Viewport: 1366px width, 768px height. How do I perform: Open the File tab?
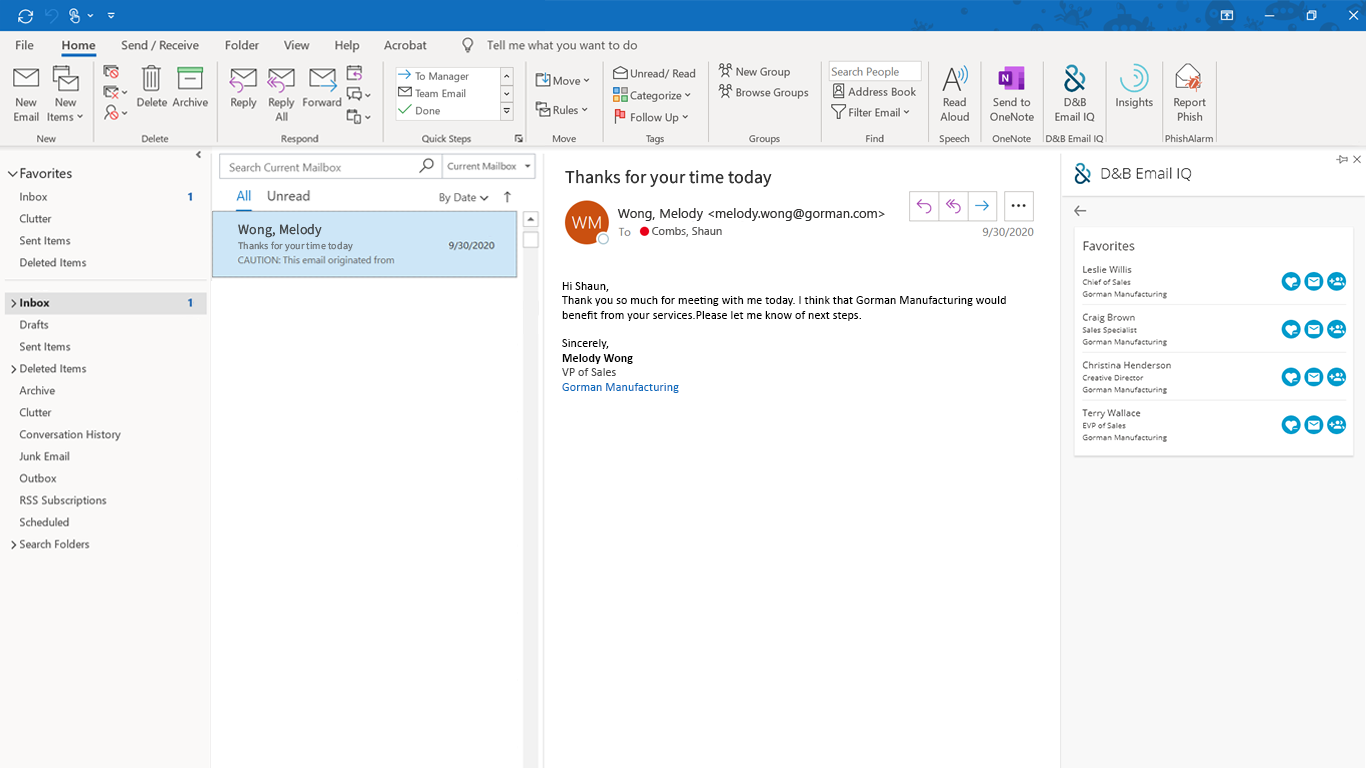click(x=25, y=45)
